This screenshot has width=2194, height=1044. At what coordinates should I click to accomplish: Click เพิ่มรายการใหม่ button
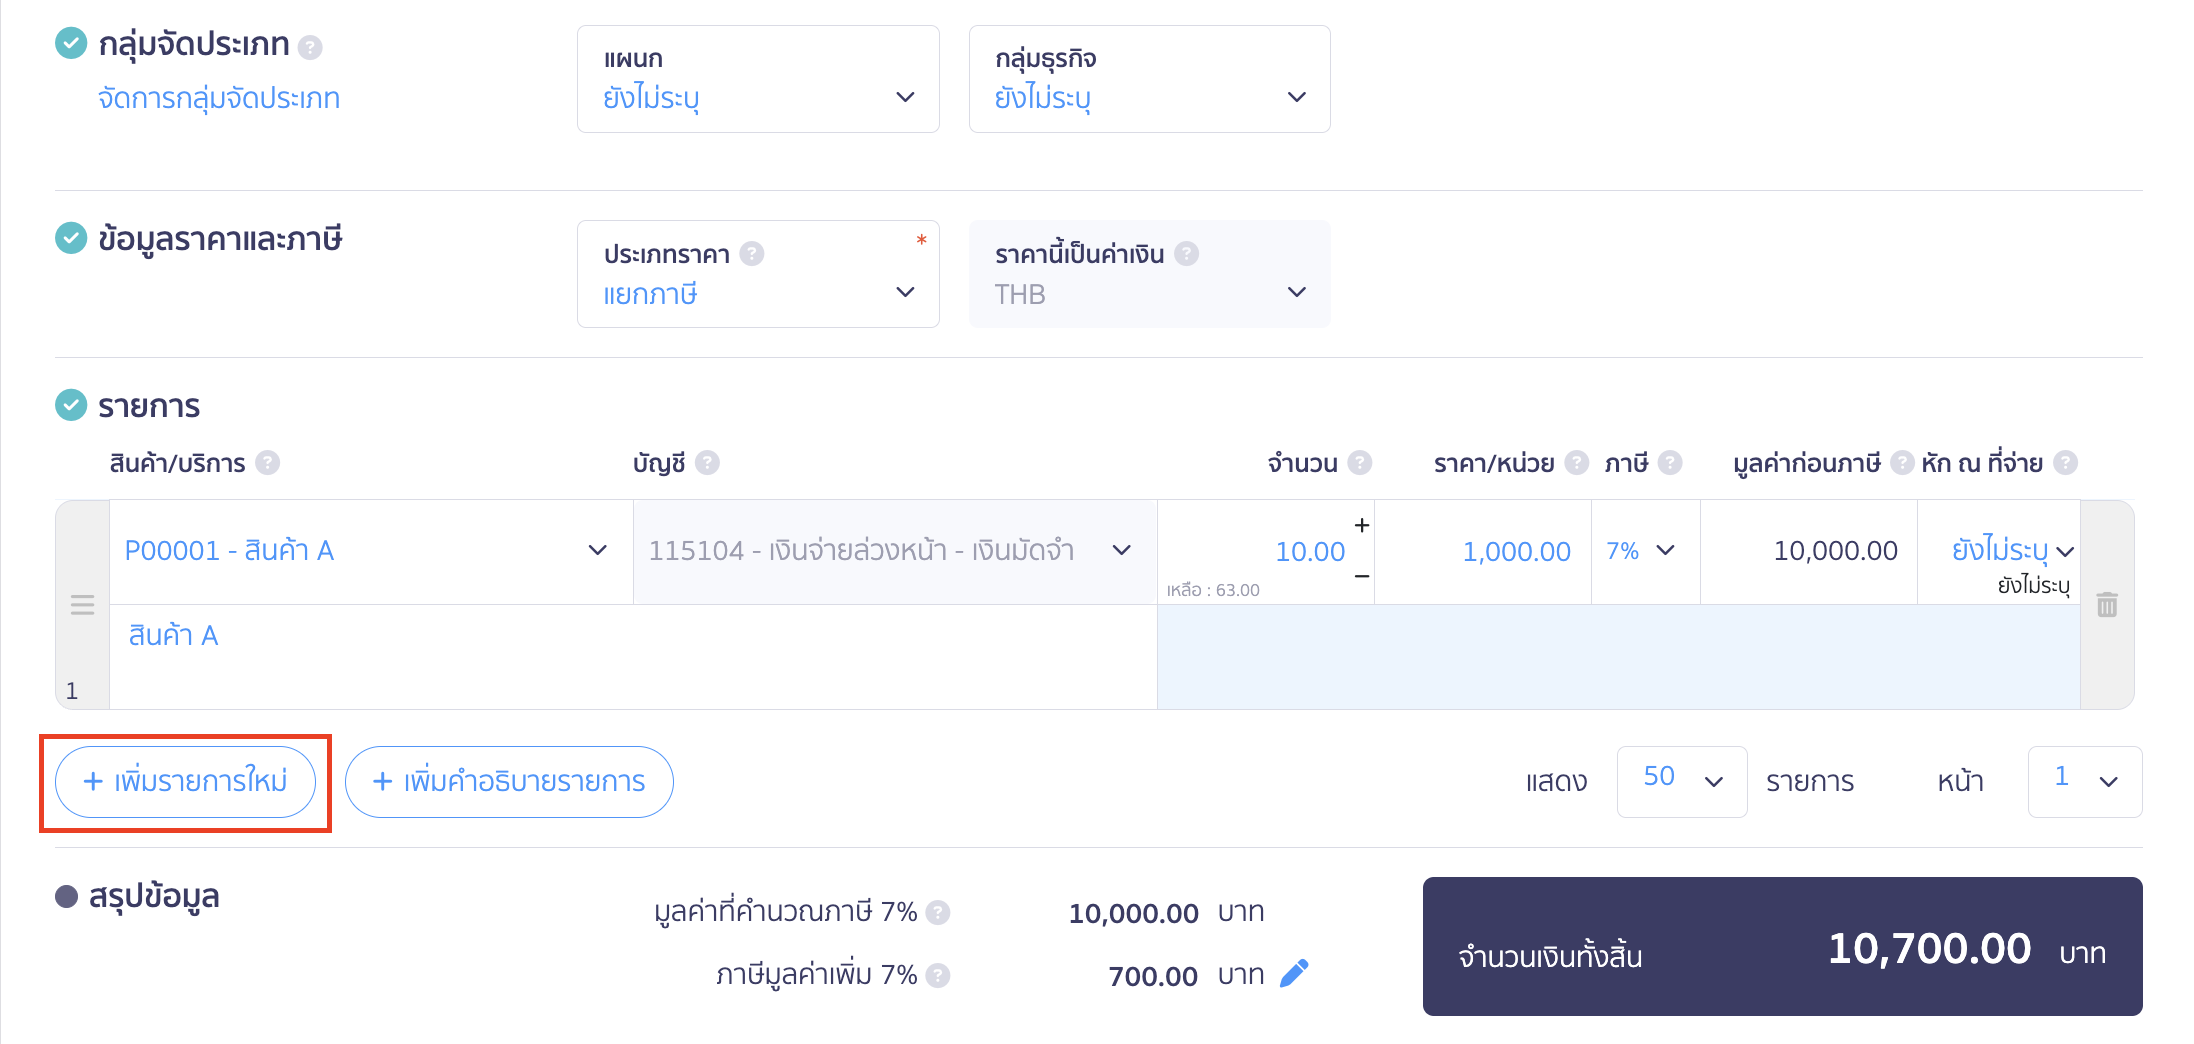click(185, 781)
